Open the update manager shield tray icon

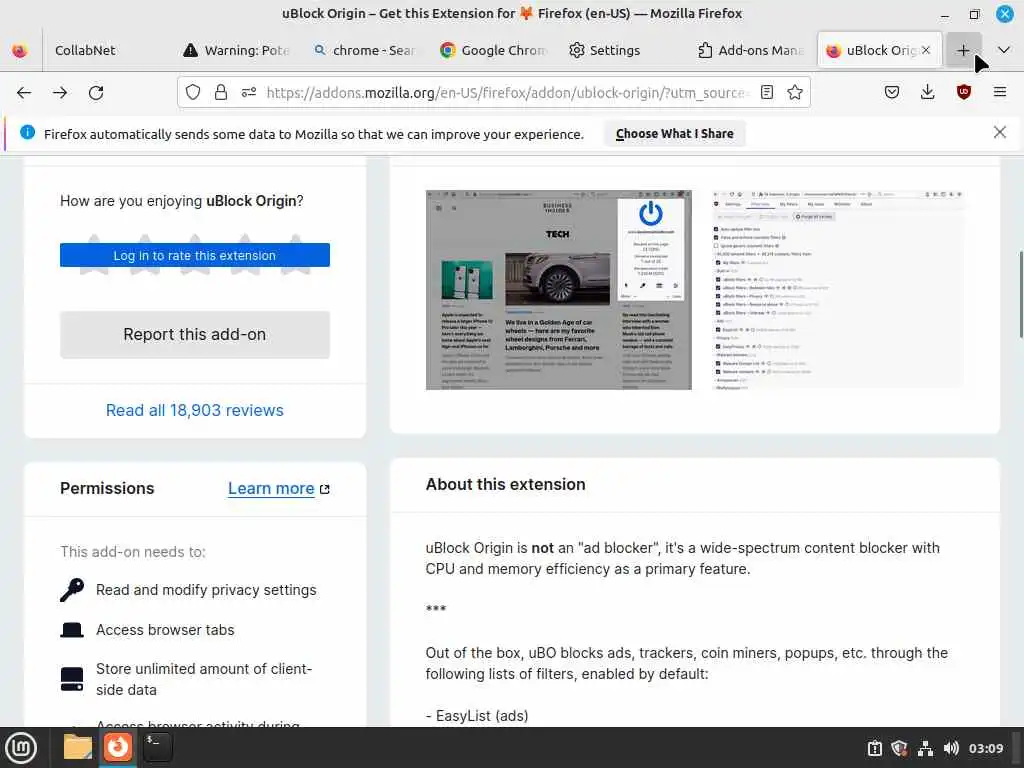coord(899,748)
